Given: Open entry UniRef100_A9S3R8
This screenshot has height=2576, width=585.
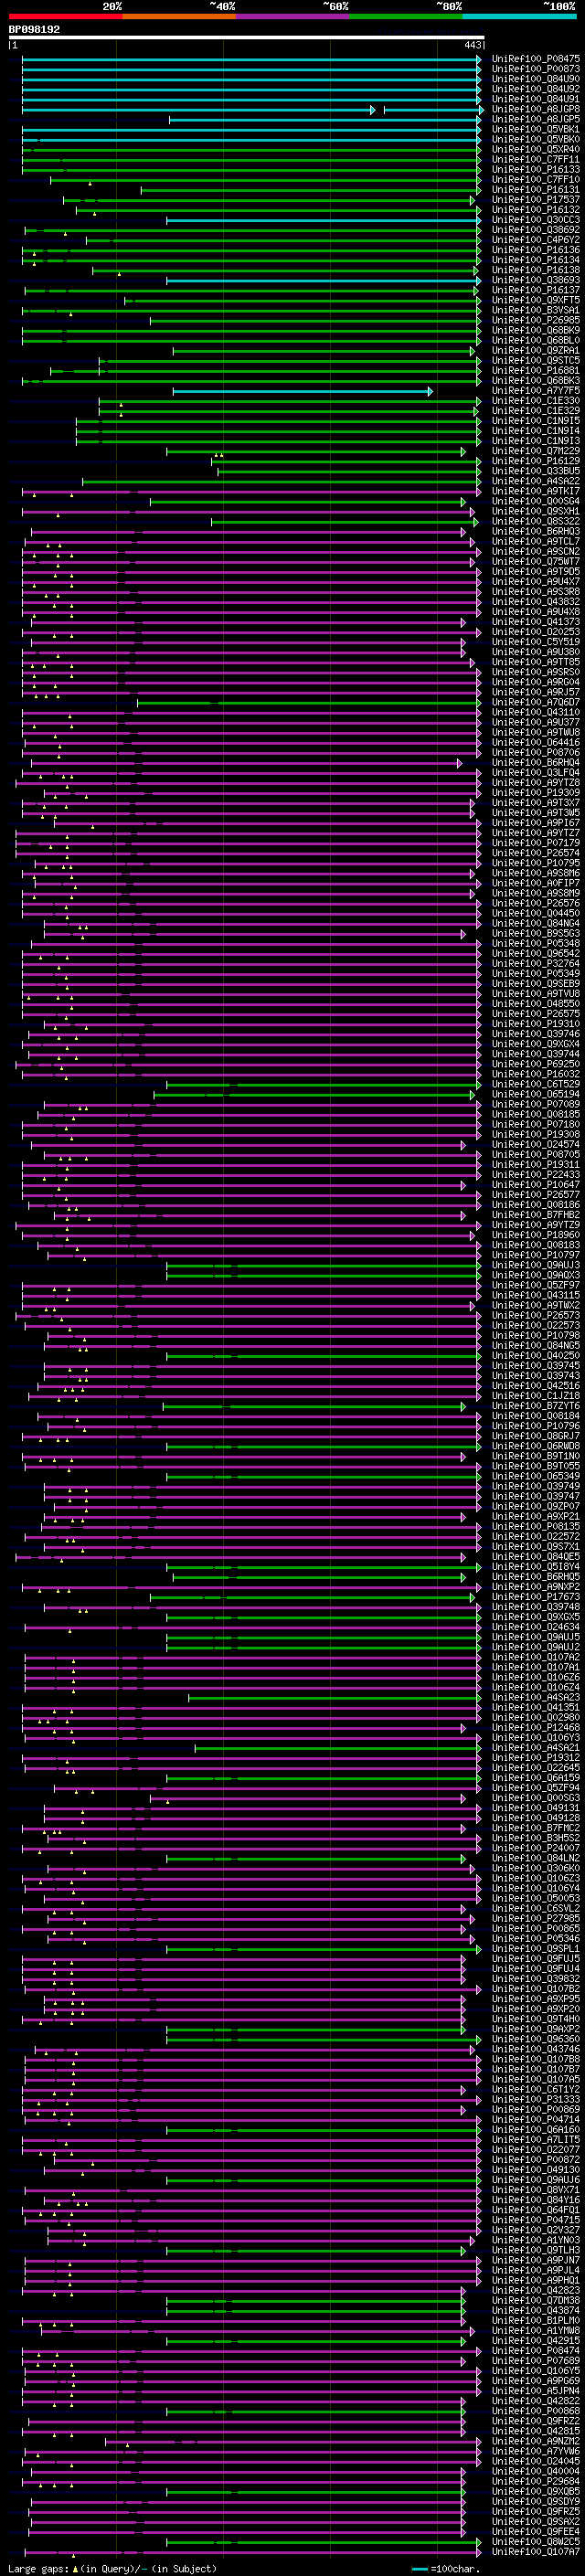Looking at the screenshot, I should 535,592.
